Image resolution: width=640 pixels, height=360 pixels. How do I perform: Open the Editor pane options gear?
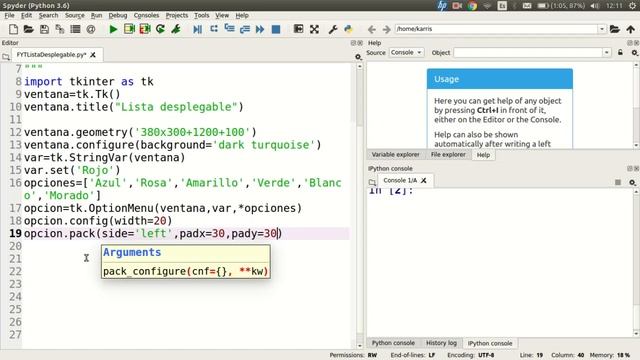pyautogui.click(x=358, y=57)
